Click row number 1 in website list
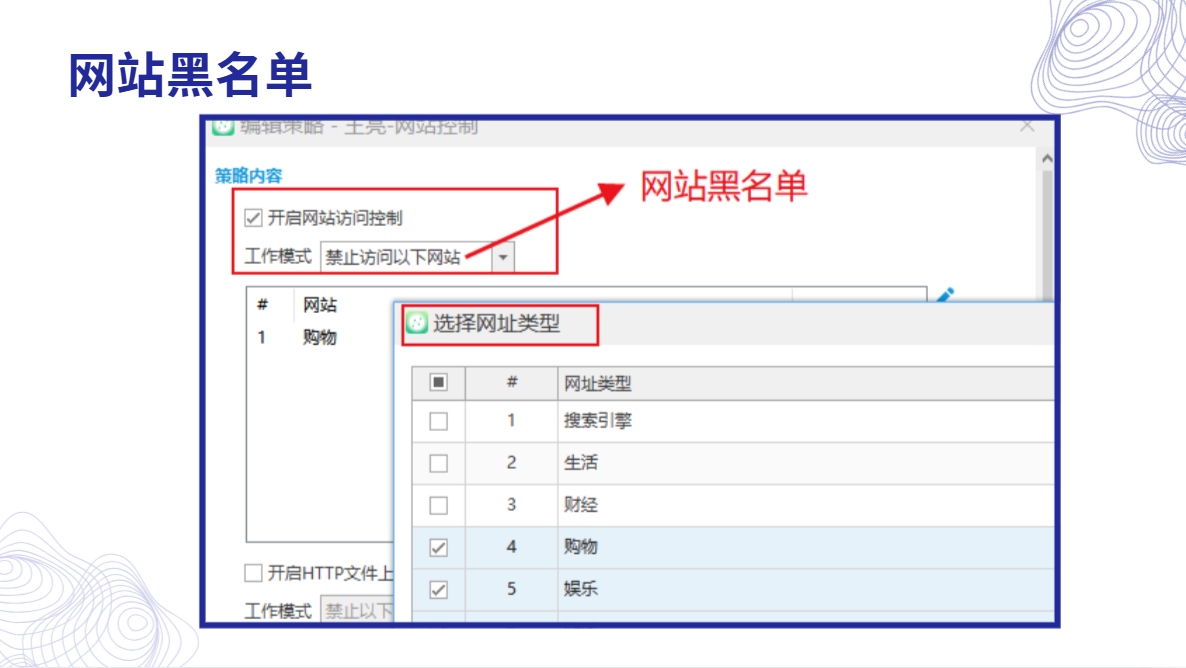Viewport: 1186px width, 668px height. (x=262, y=337)
